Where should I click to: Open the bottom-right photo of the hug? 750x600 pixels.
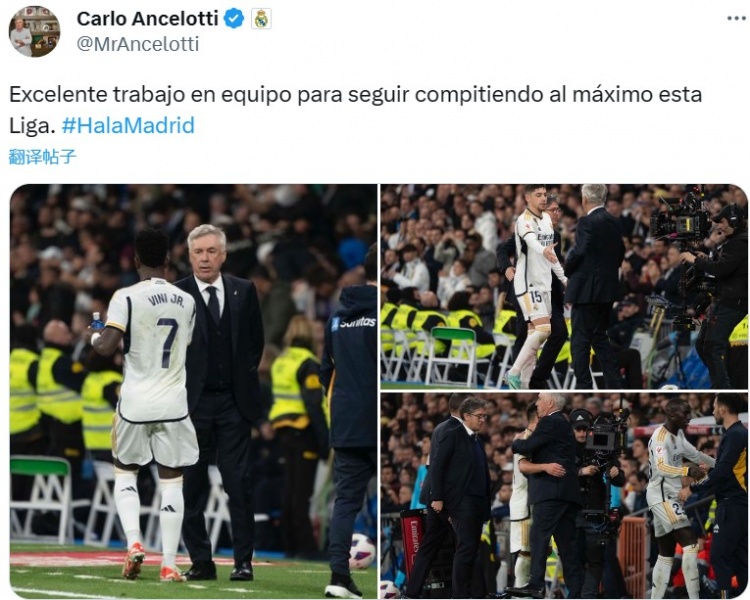[x=564, y=496]
